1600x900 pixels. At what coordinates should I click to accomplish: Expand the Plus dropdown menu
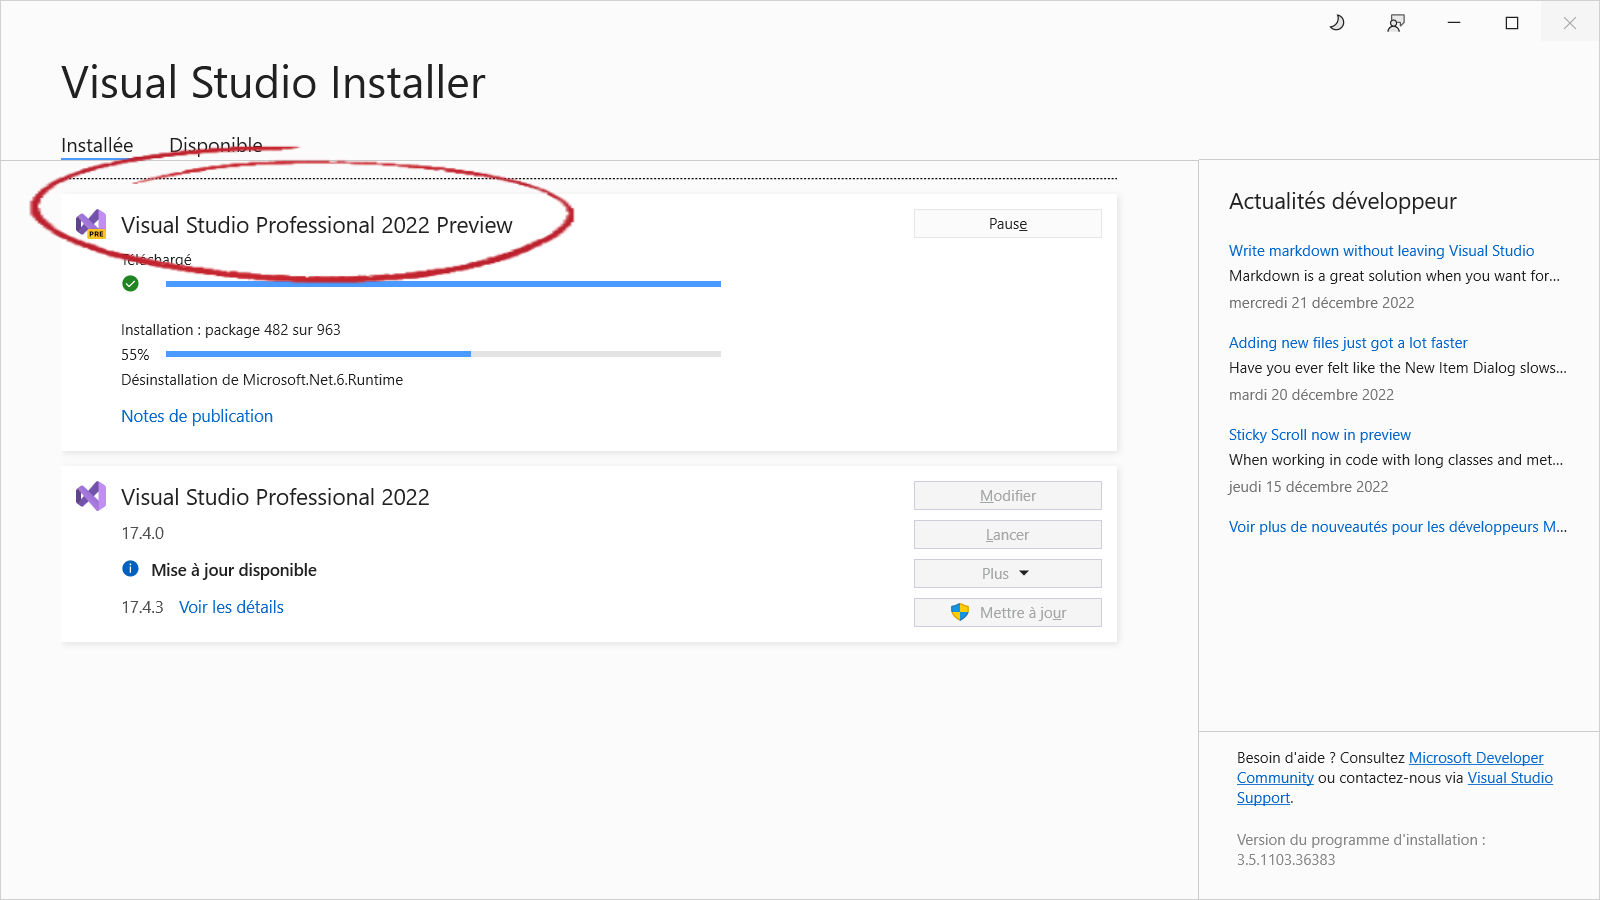1007,573
